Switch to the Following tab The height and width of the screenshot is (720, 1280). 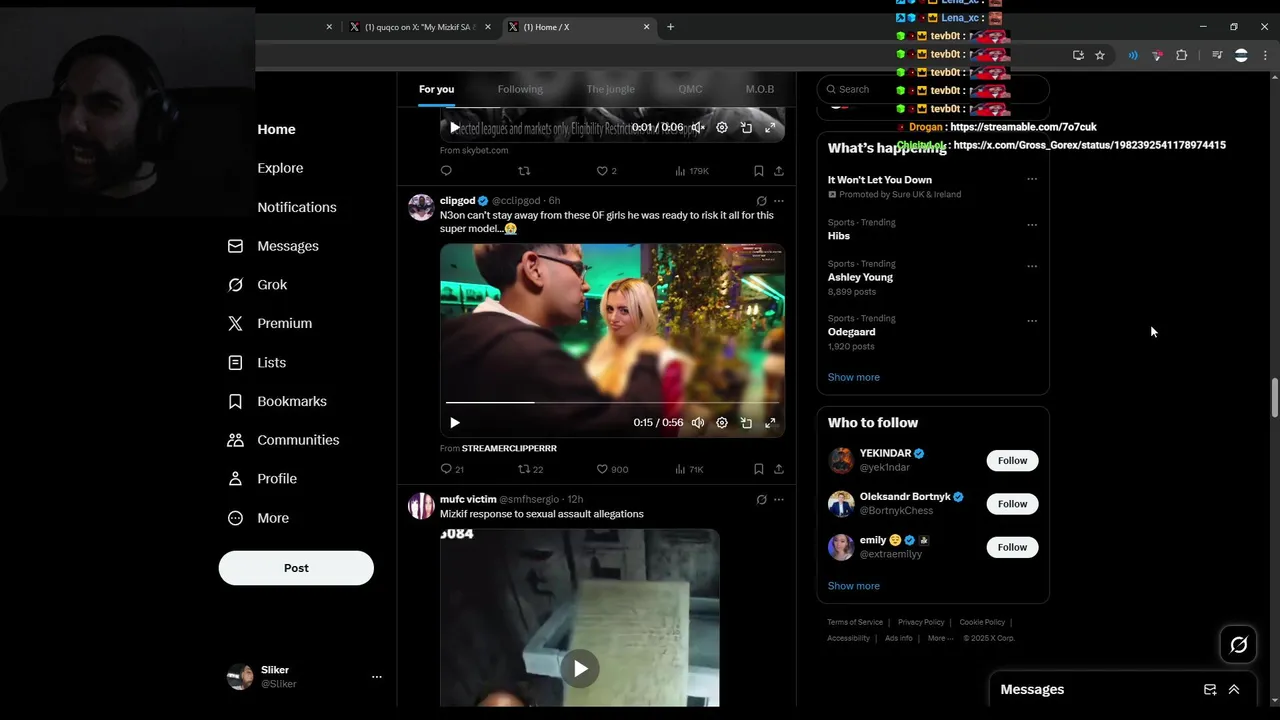[520, 89]
